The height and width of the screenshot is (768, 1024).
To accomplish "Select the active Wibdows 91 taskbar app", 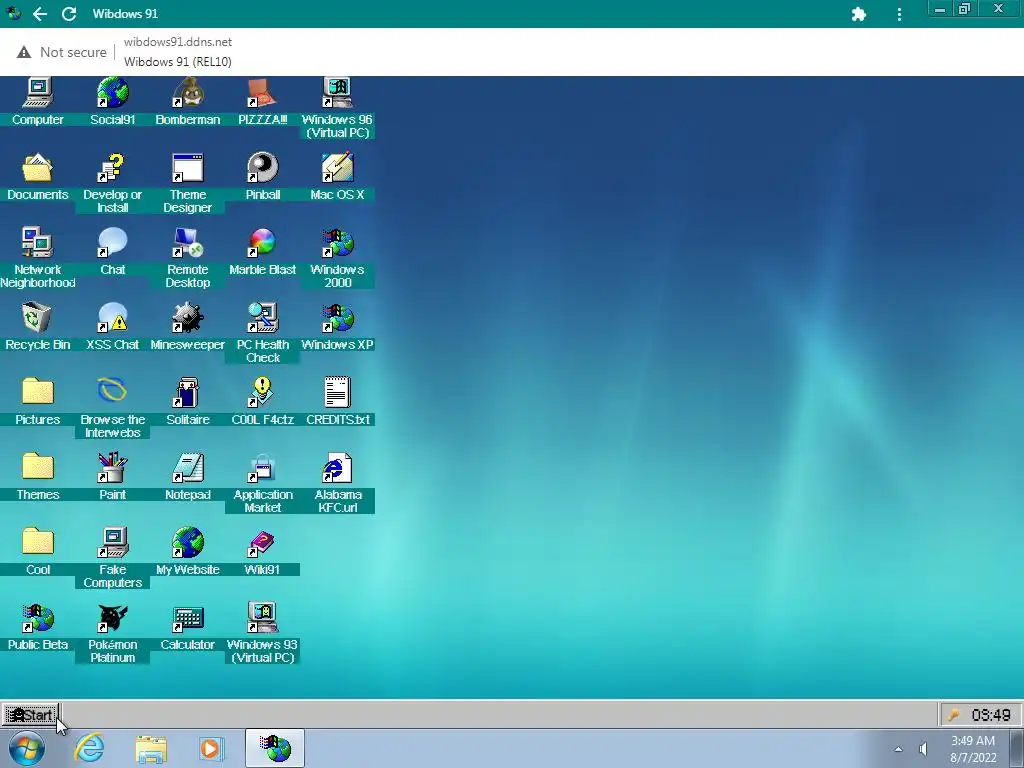I will coord(275,748).
